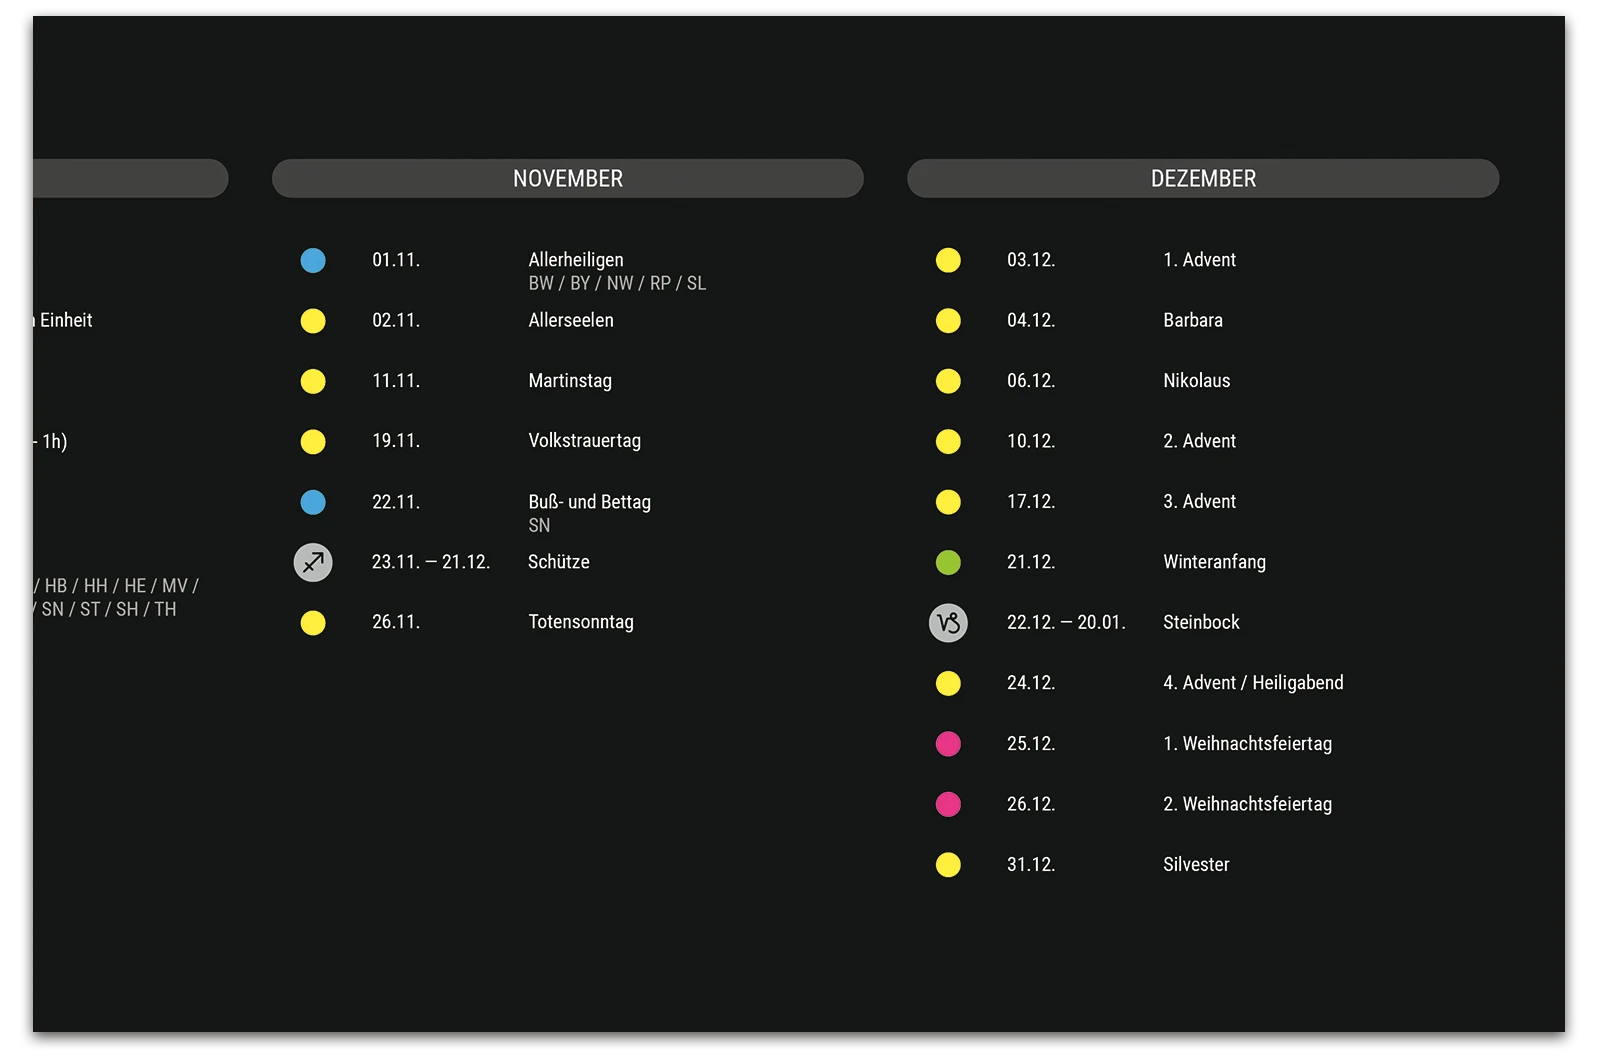The height and width of the screenshot is (1060, 1600).
Task: Select the Allerseelen entry
Action: [570, 321]
